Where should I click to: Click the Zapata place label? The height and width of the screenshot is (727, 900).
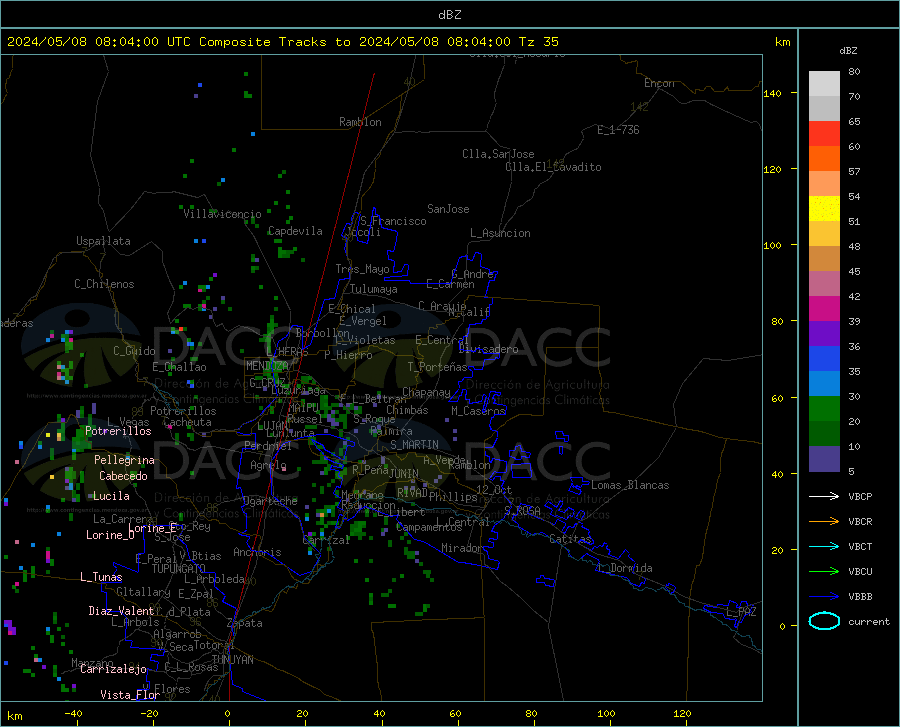tap(245, 623)
